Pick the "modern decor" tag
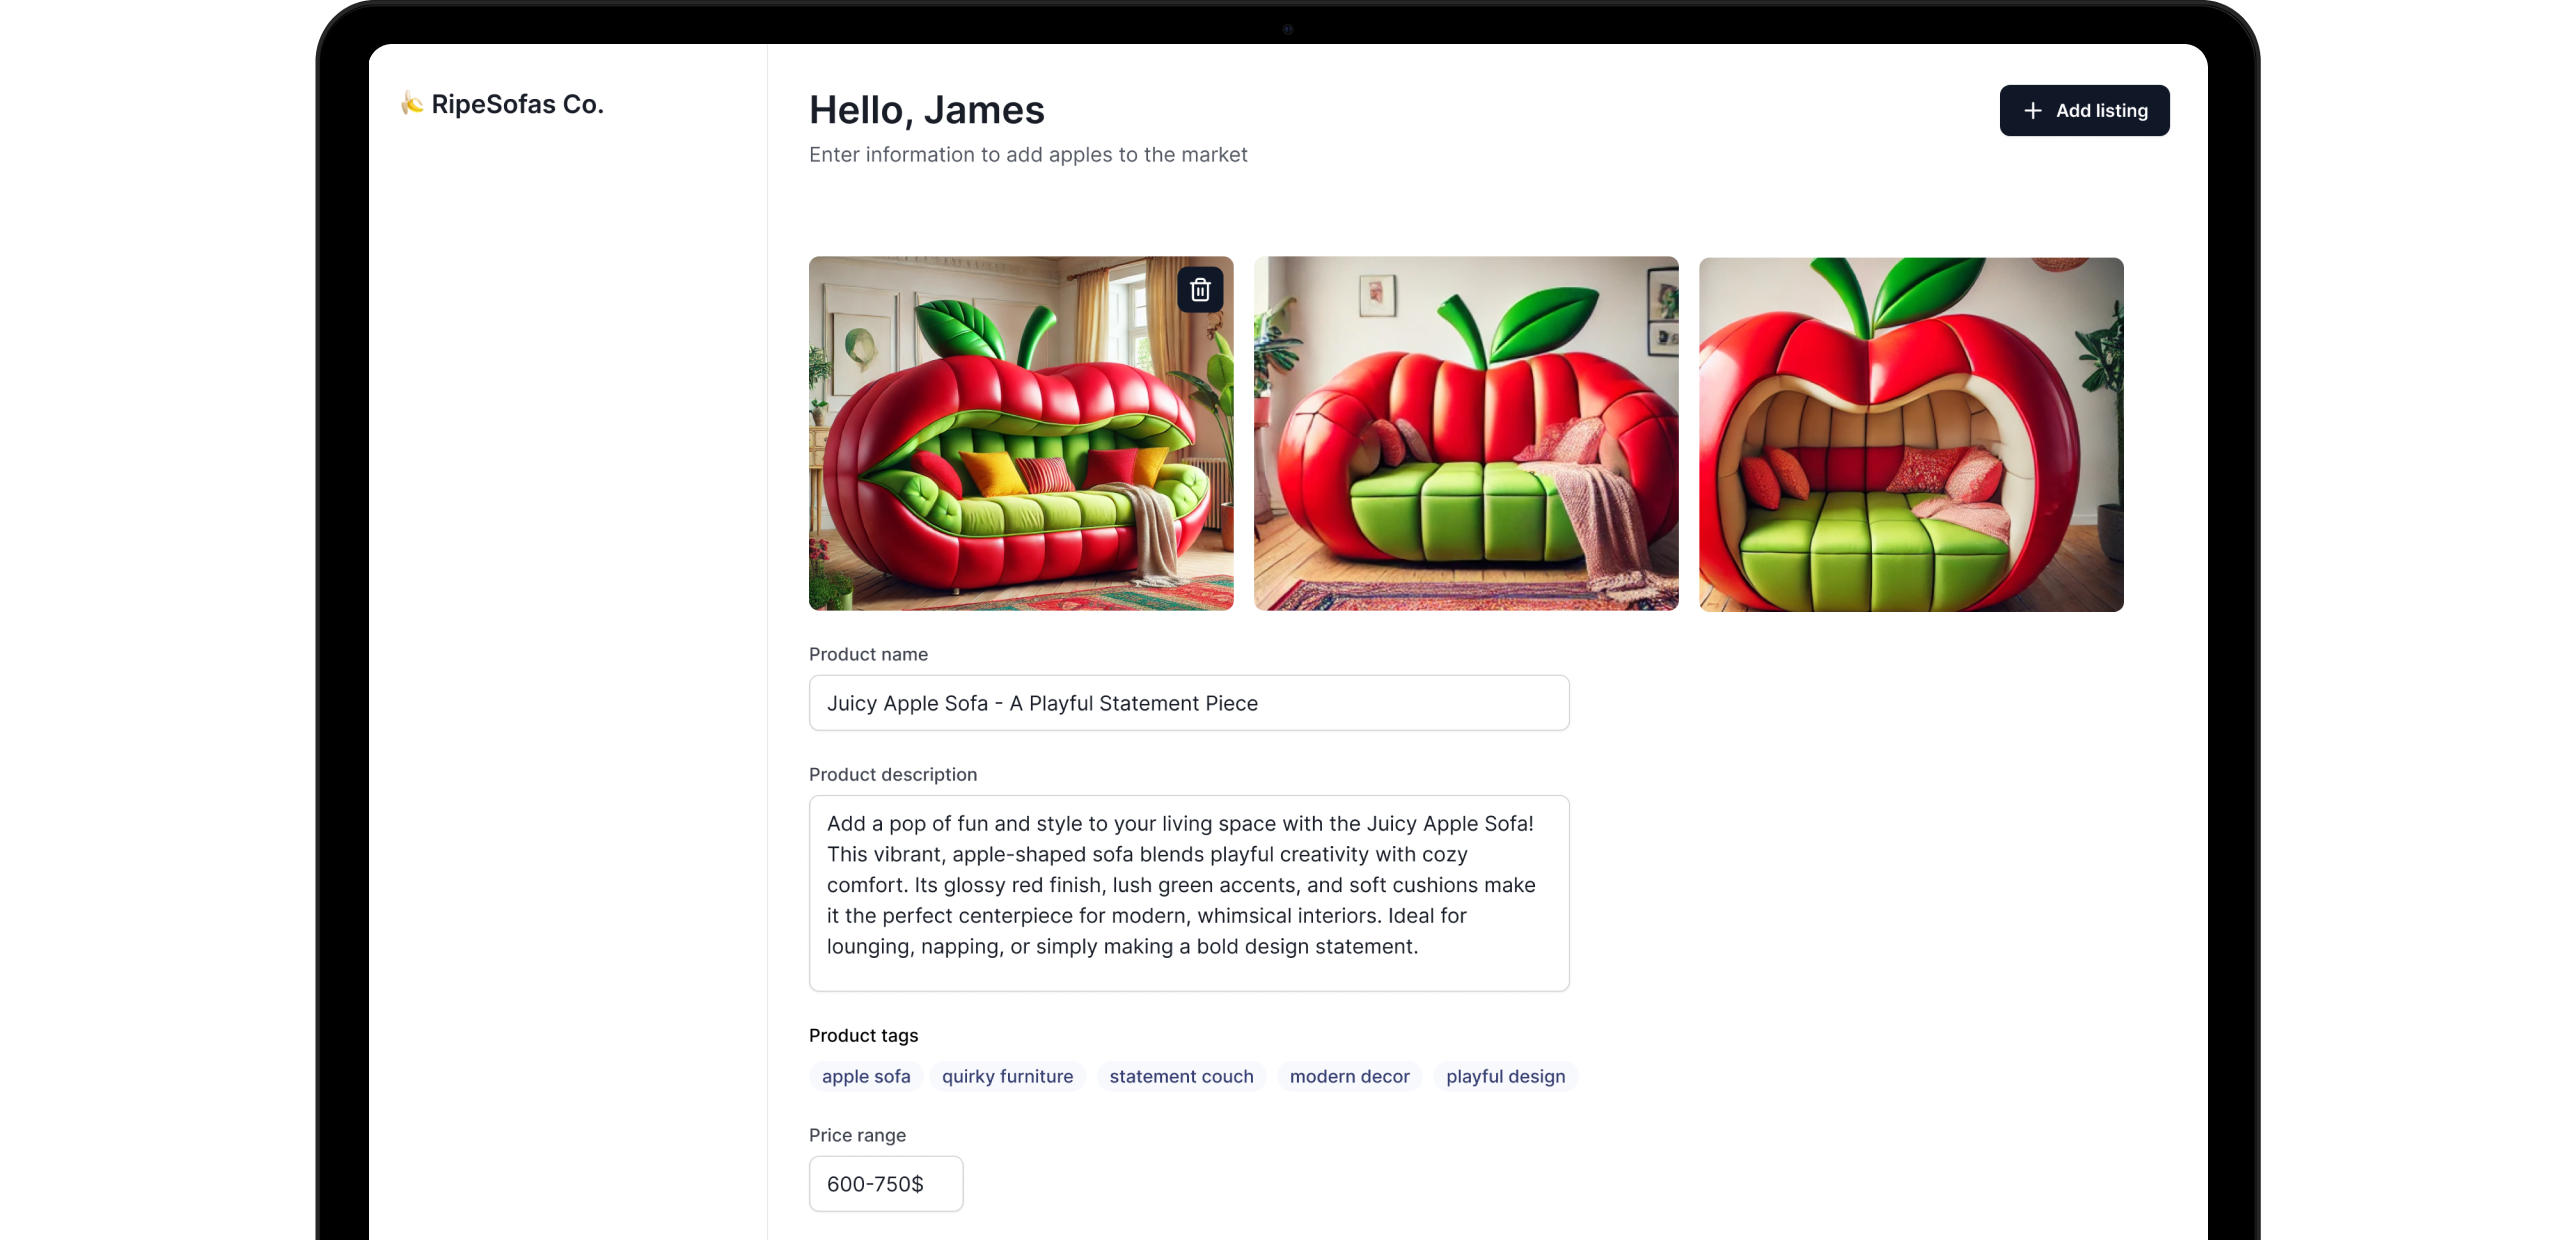This screenshot has height=1240, width=2560. pos(1349,1076)
